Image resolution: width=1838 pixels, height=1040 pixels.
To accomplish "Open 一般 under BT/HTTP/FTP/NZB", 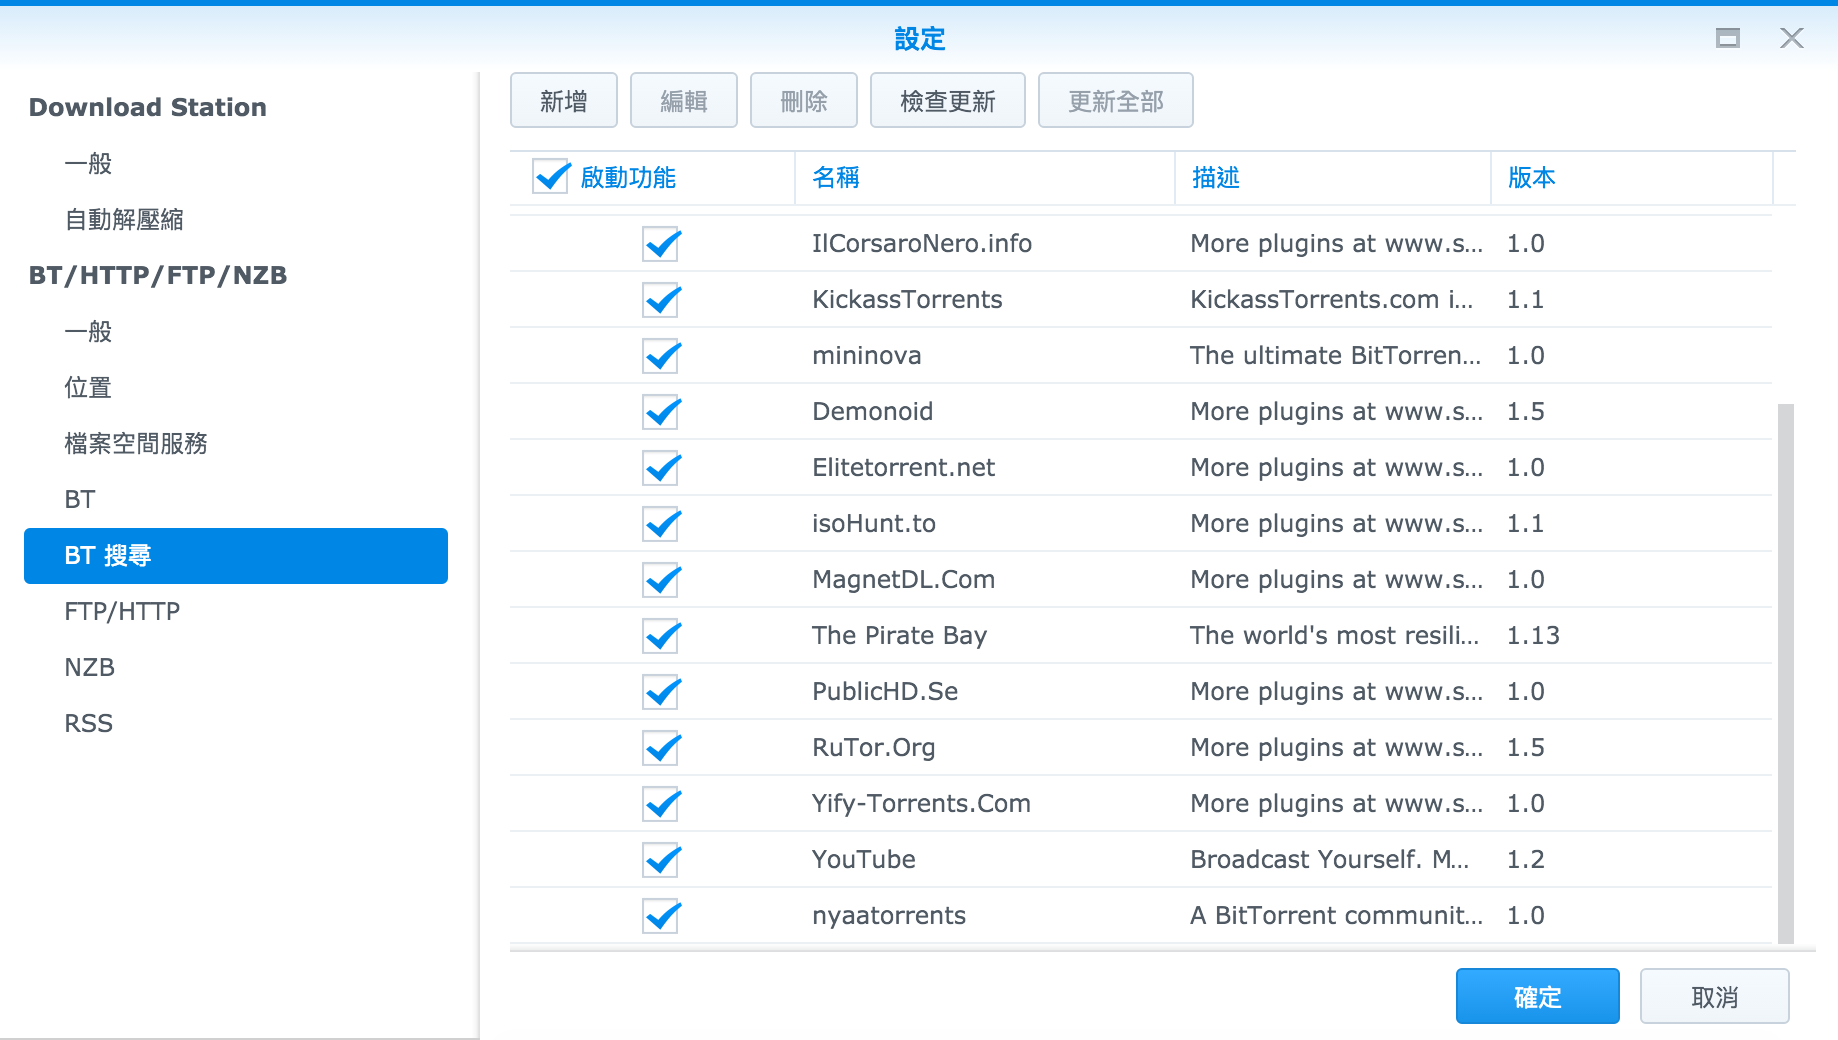I will pyautogui.click(x=236, y=331).
